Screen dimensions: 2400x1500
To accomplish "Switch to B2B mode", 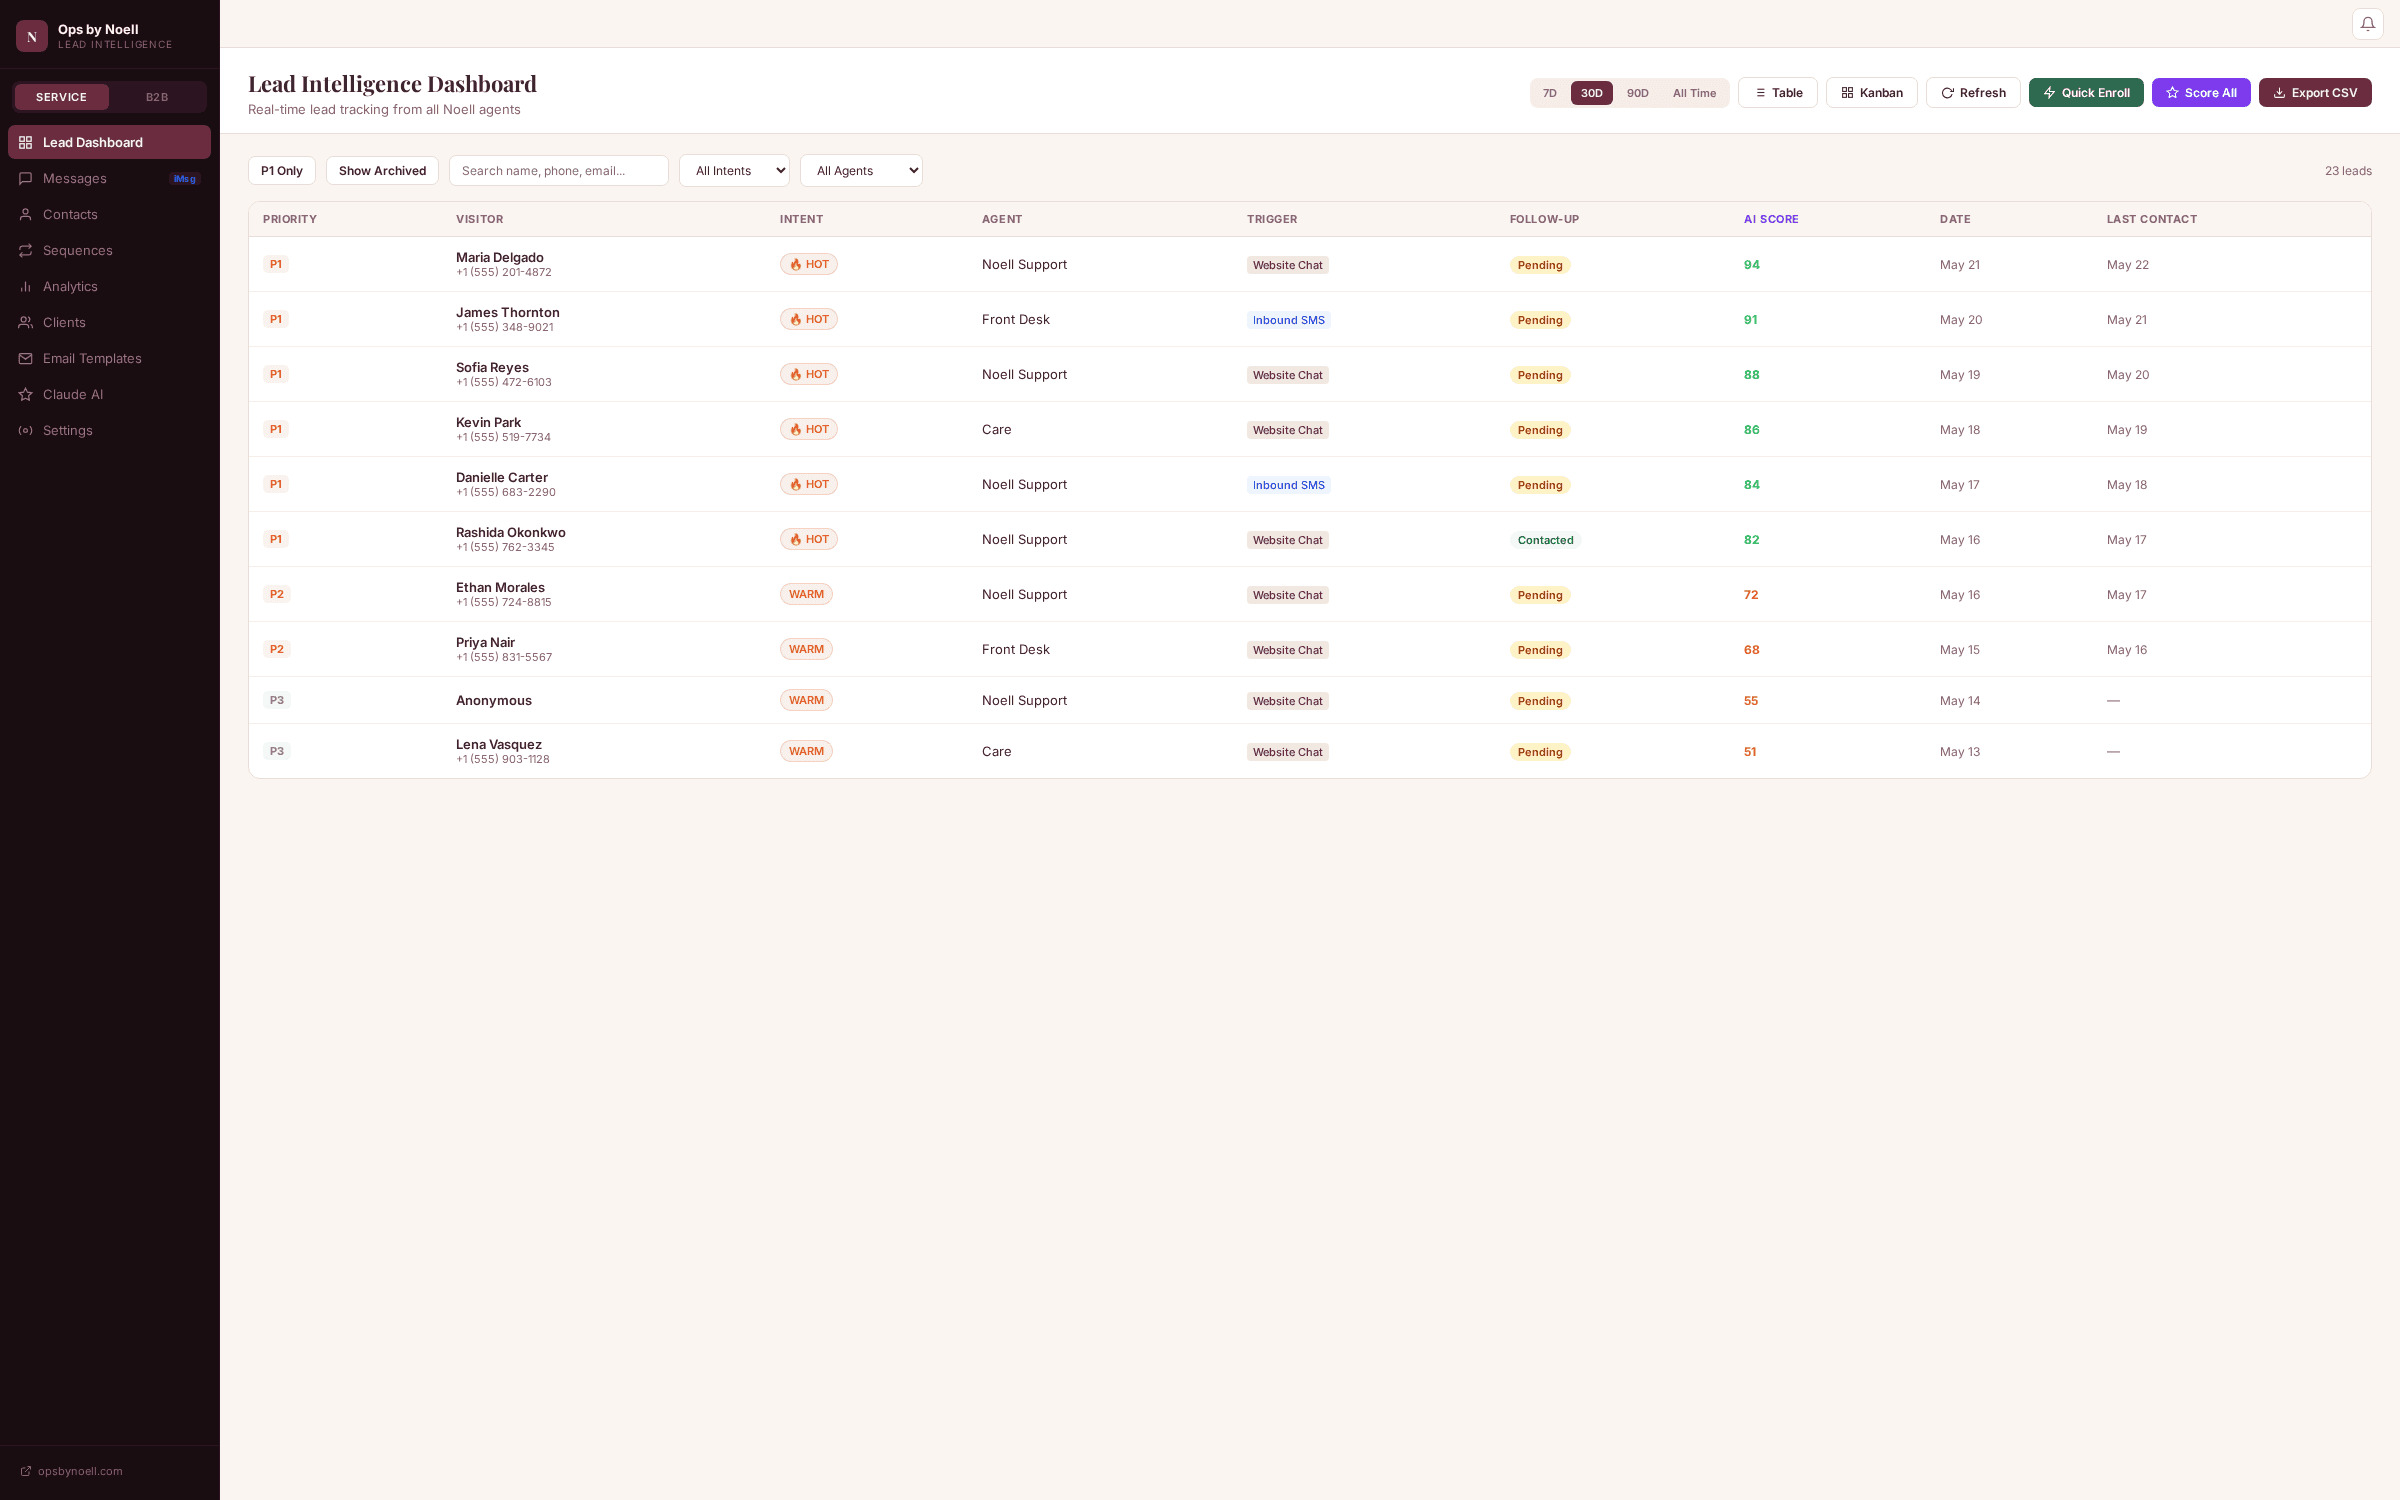I will pyautogui.click(x=157, y=97).
